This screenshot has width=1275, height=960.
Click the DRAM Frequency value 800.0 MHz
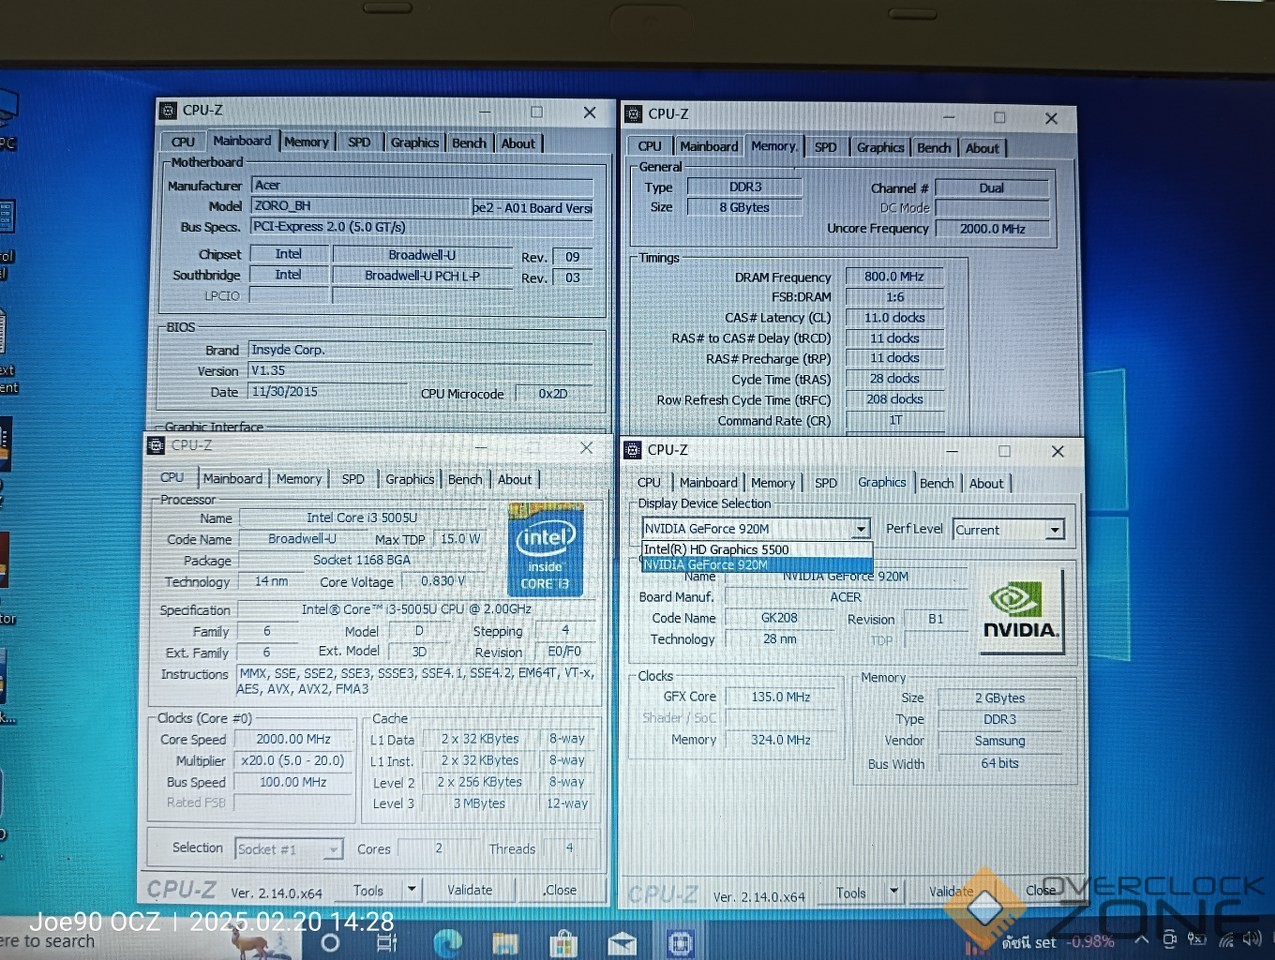tap(894, 277)
